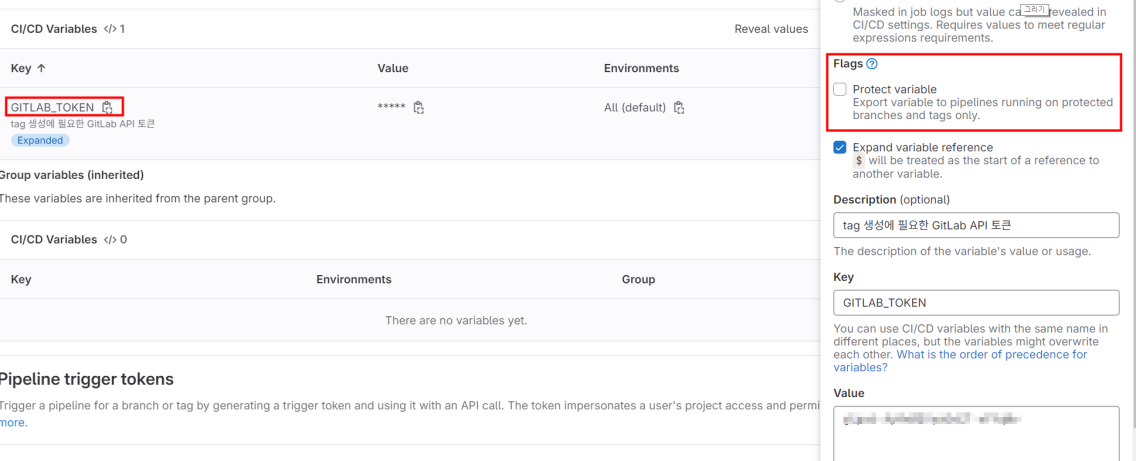The width and height of the screenshot is (1136, 461).
Task: Open the Flags help icon
Action: click(x=872, y=64)
